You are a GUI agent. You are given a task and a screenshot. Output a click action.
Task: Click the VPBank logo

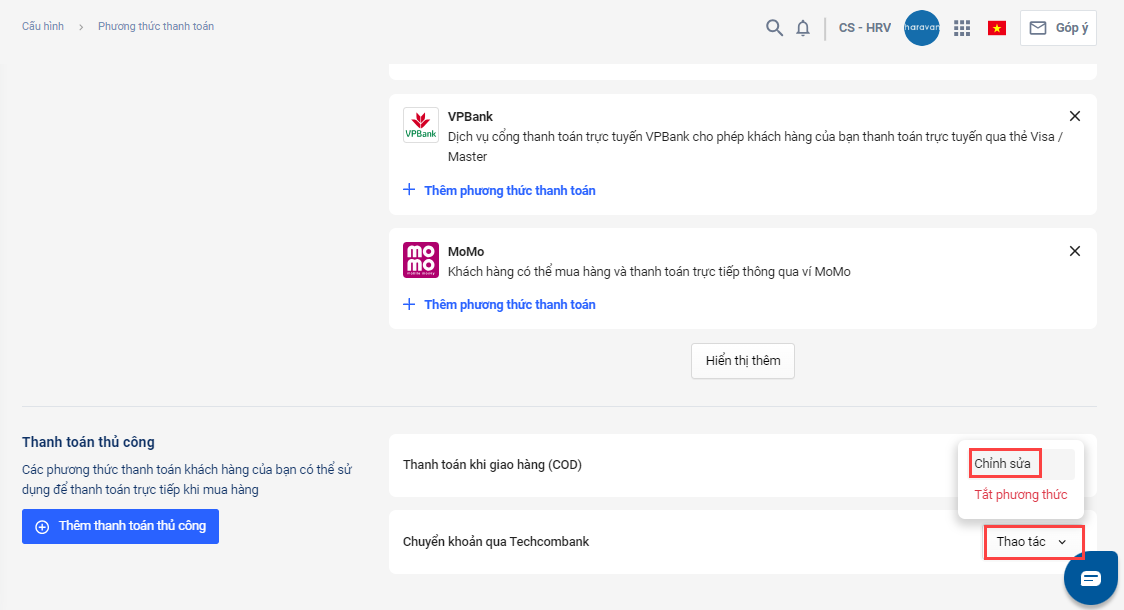pyautogui.click(x=420, y=125)
